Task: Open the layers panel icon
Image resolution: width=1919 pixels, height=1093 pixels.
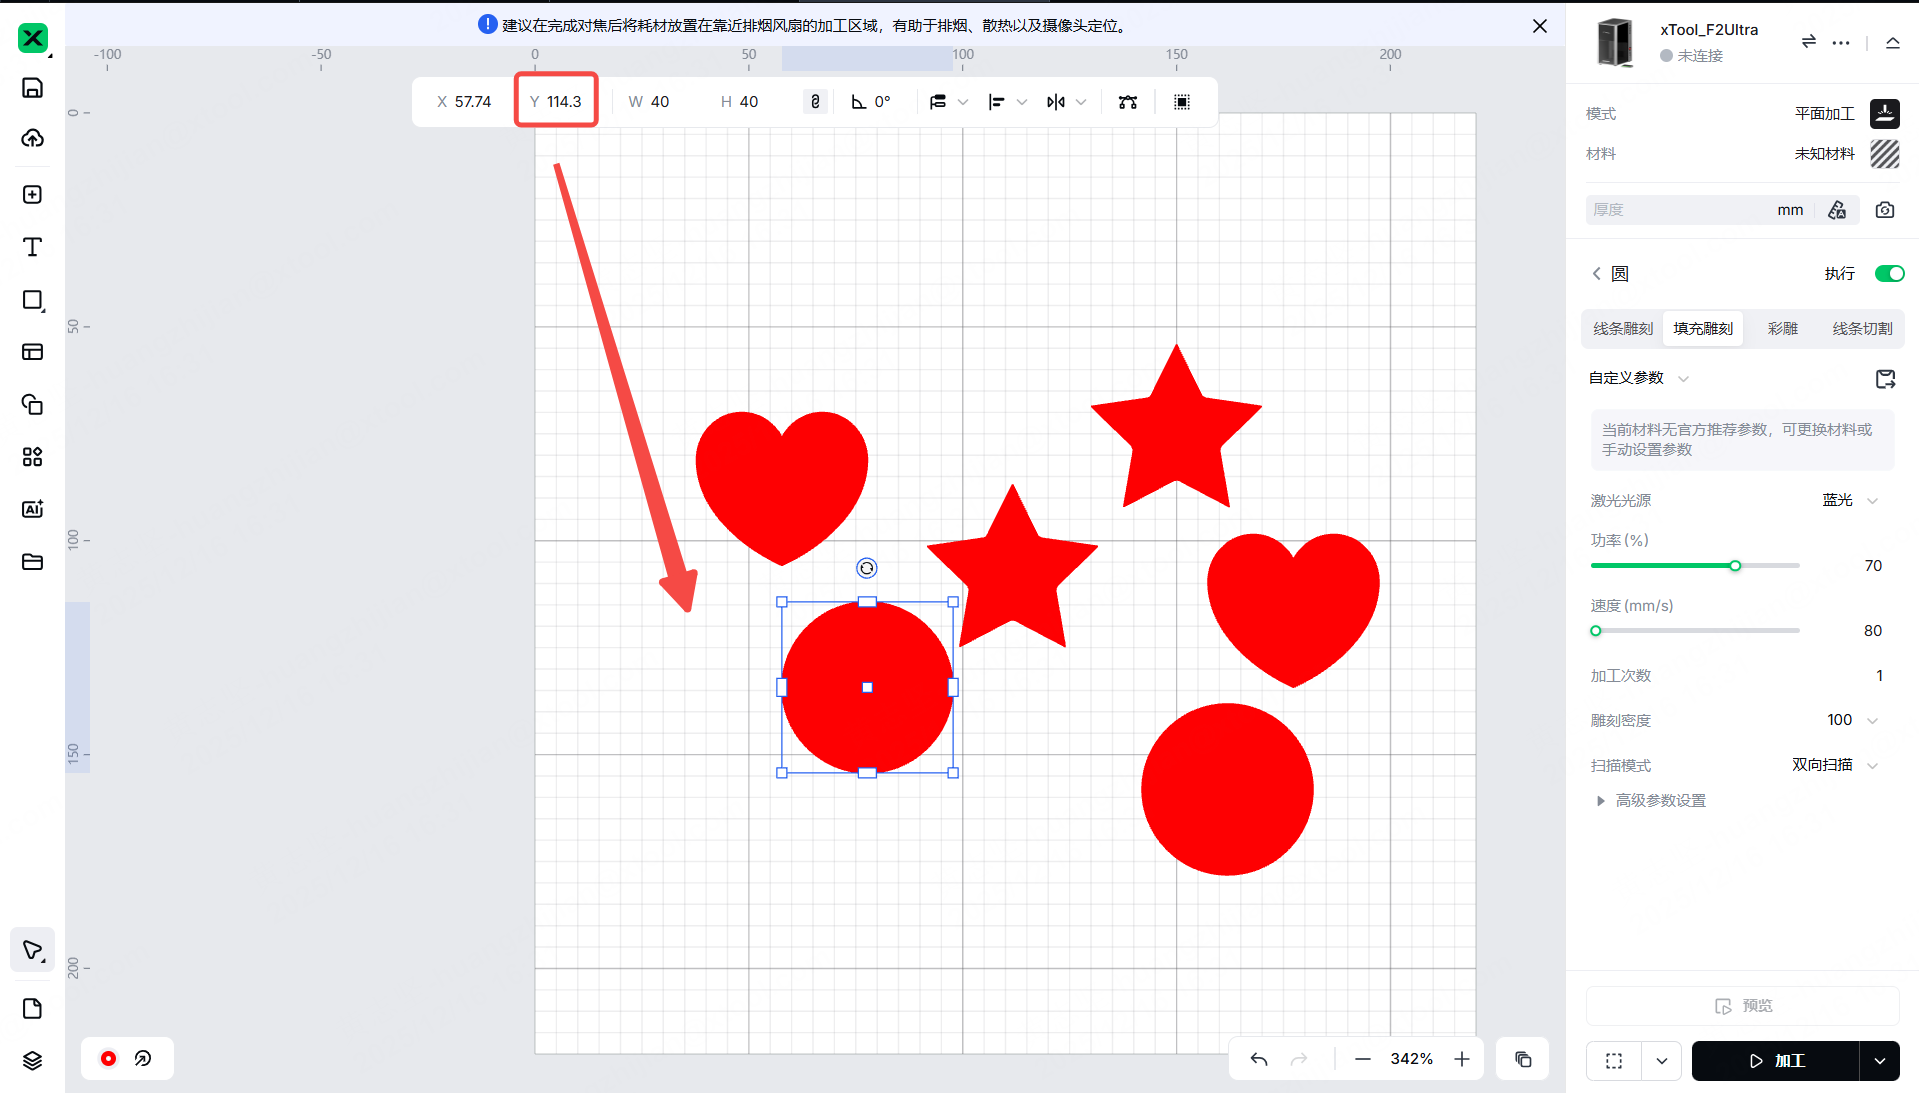Action: [x=32, y=1060]
